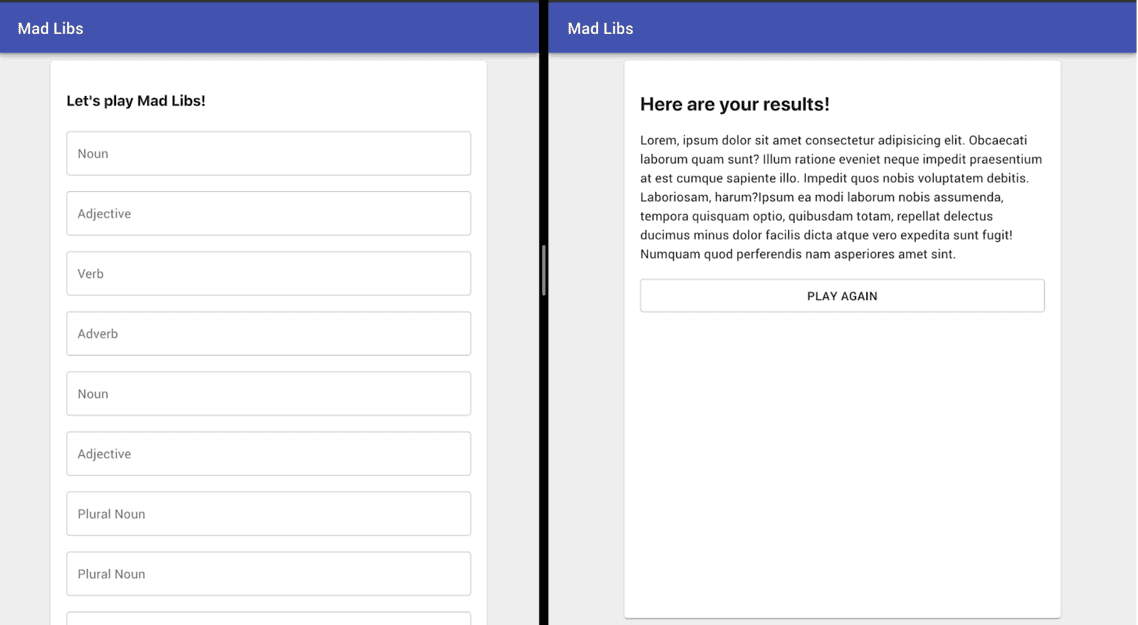Click the topmost Noun input field
1138x625 pixels.
click(268, 154)
